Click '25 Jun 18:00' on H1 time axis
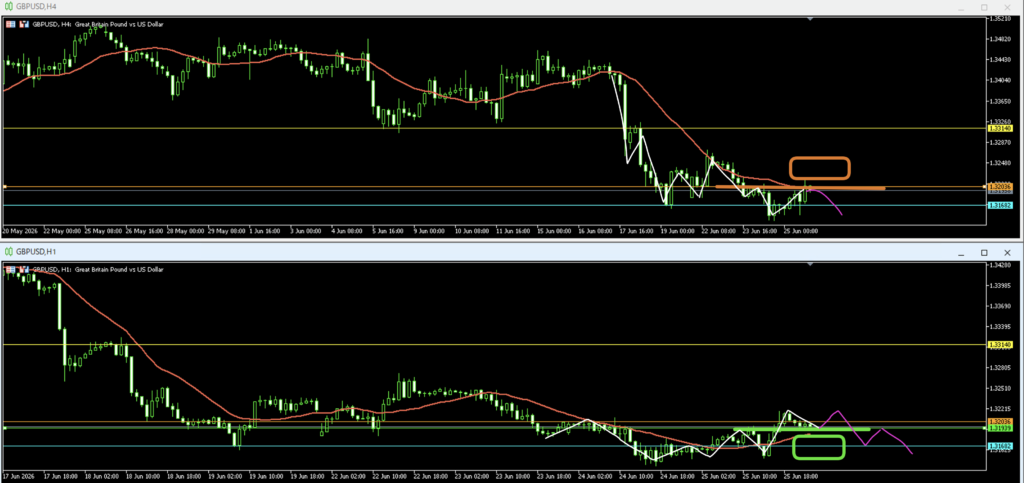This screenshot has height=483, width=1024. click(x=802, y=476)
